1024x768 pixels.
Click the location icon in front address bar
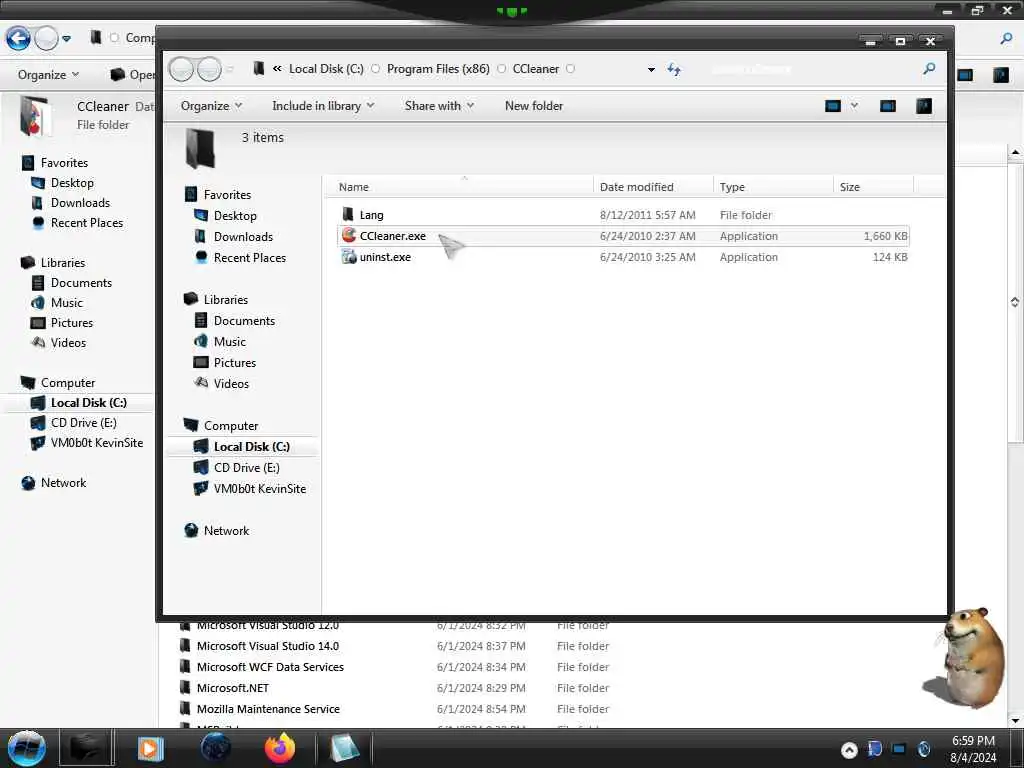click(x=259, y=69)
